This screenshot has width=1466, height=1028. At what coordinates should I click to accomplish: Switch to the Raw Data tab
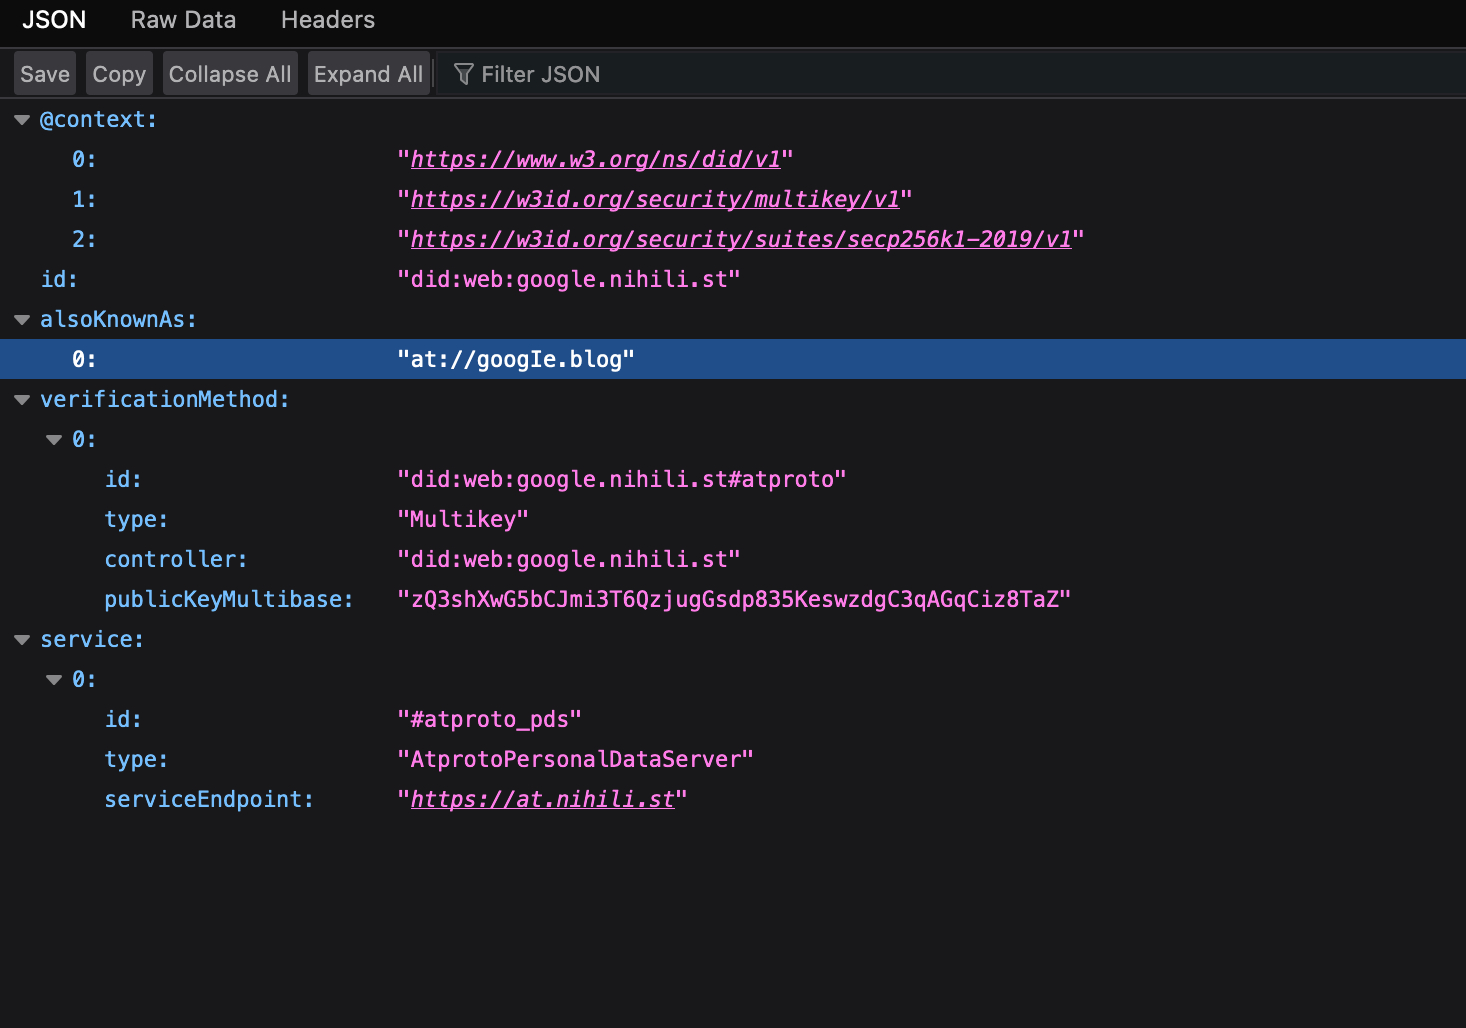click(183, 20)
